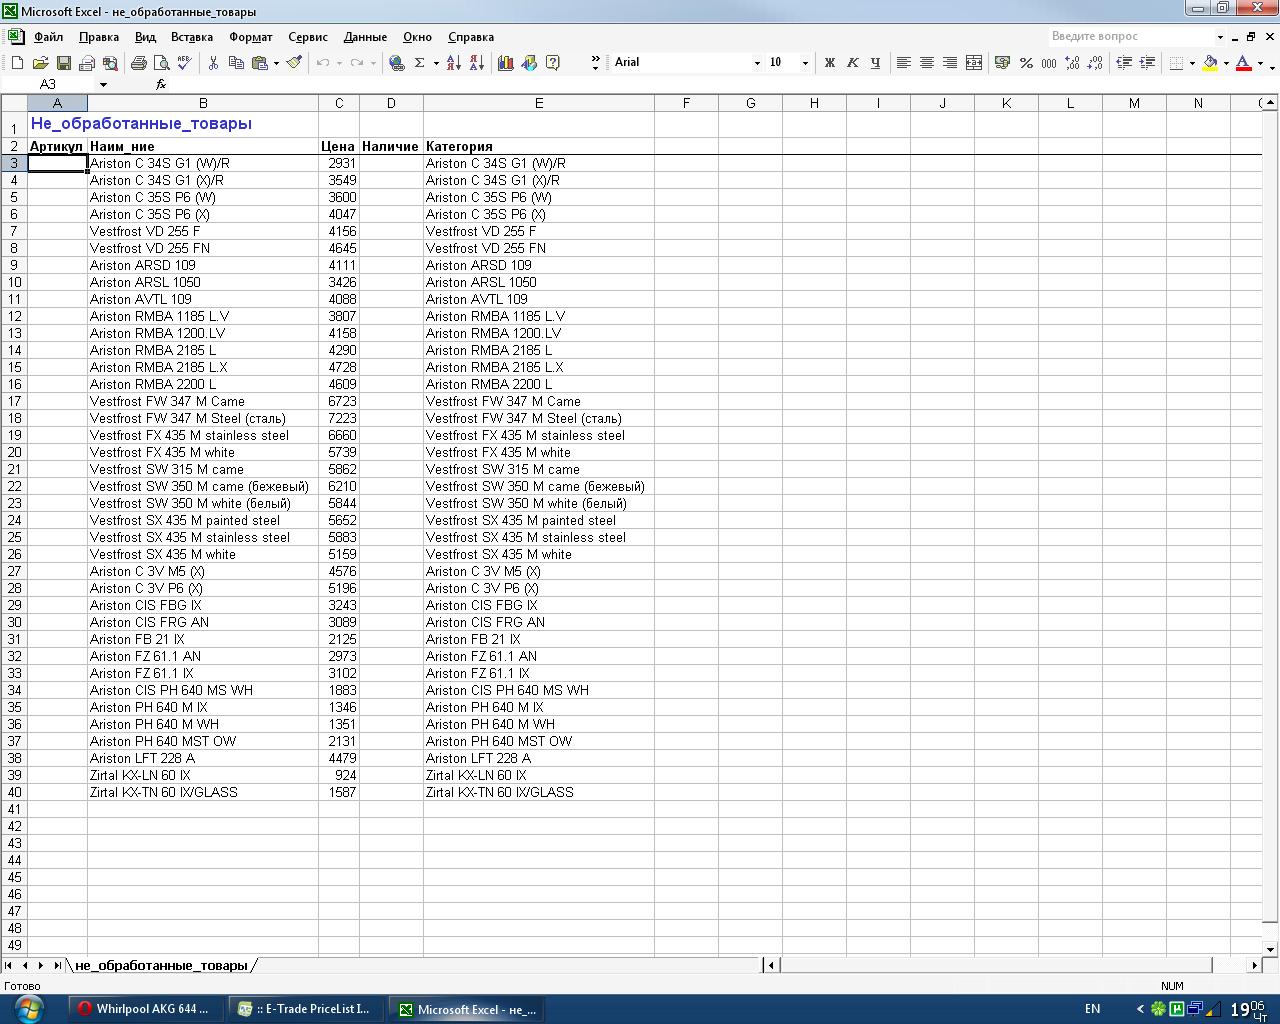Insert hyperlink using globe icon
Screen dimensions: 1280x1024
[397, 63]
